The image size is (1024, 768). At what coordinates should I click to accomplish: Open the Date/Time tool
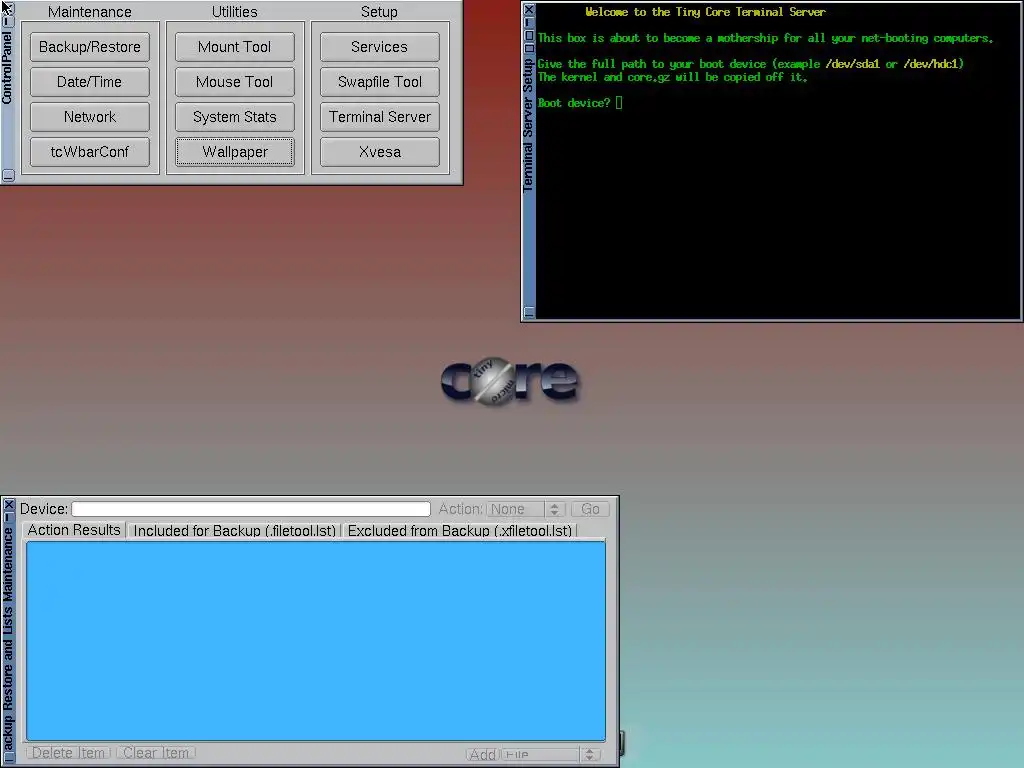coord(89,82)
